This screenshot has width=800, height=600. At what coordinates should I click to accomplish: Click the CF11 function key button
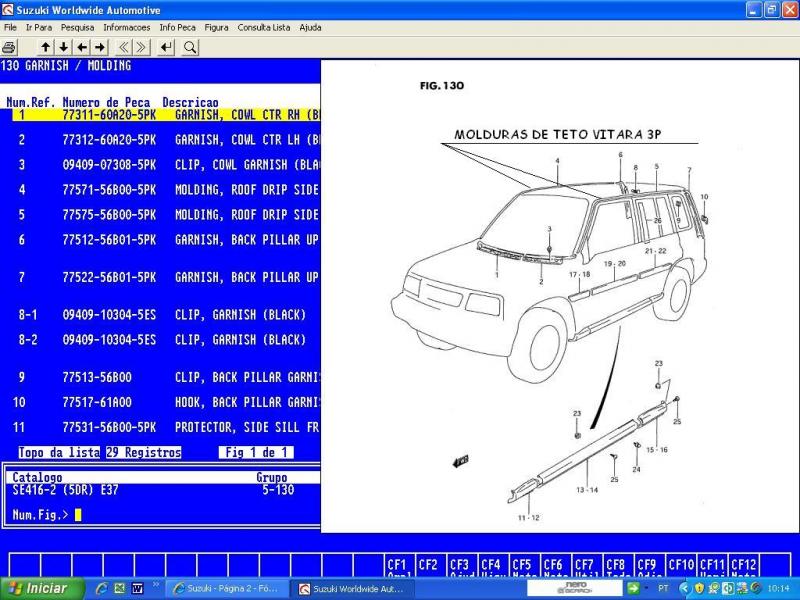[x=712, y=566]
